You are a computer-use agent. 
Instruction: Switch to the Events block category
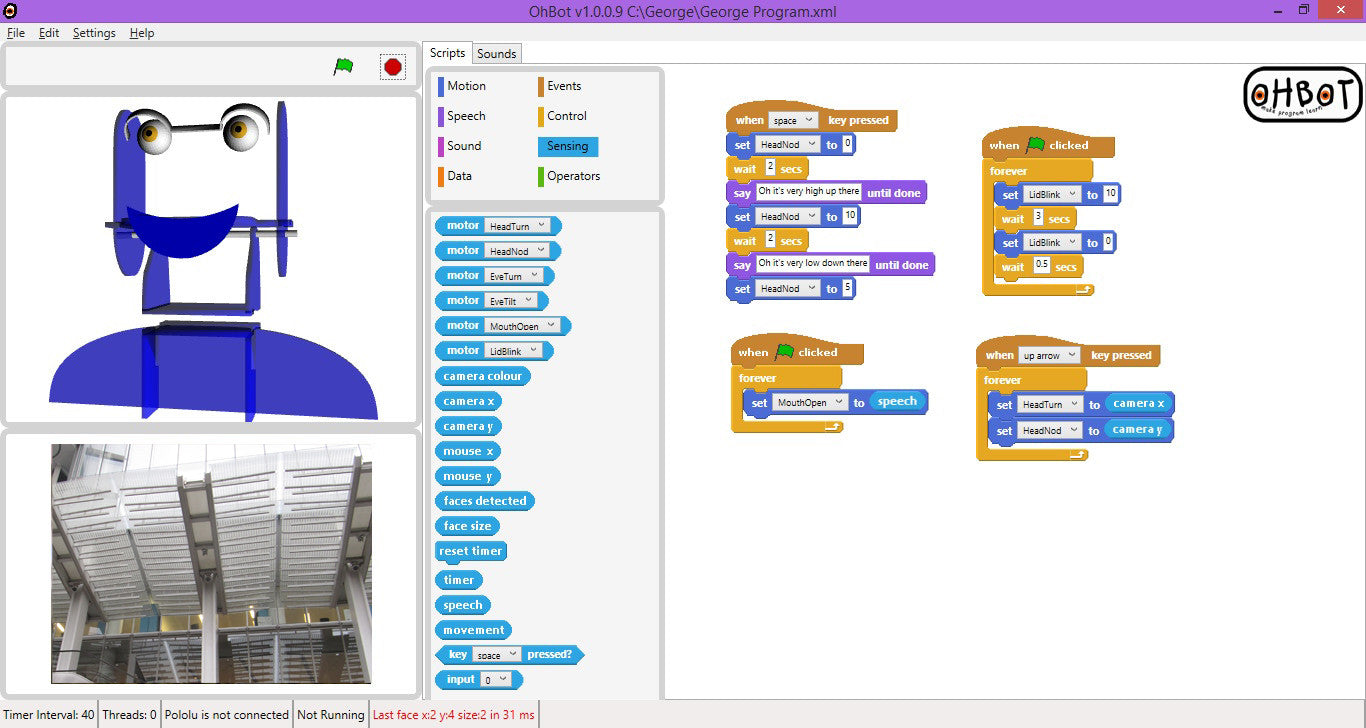[563, 86]
